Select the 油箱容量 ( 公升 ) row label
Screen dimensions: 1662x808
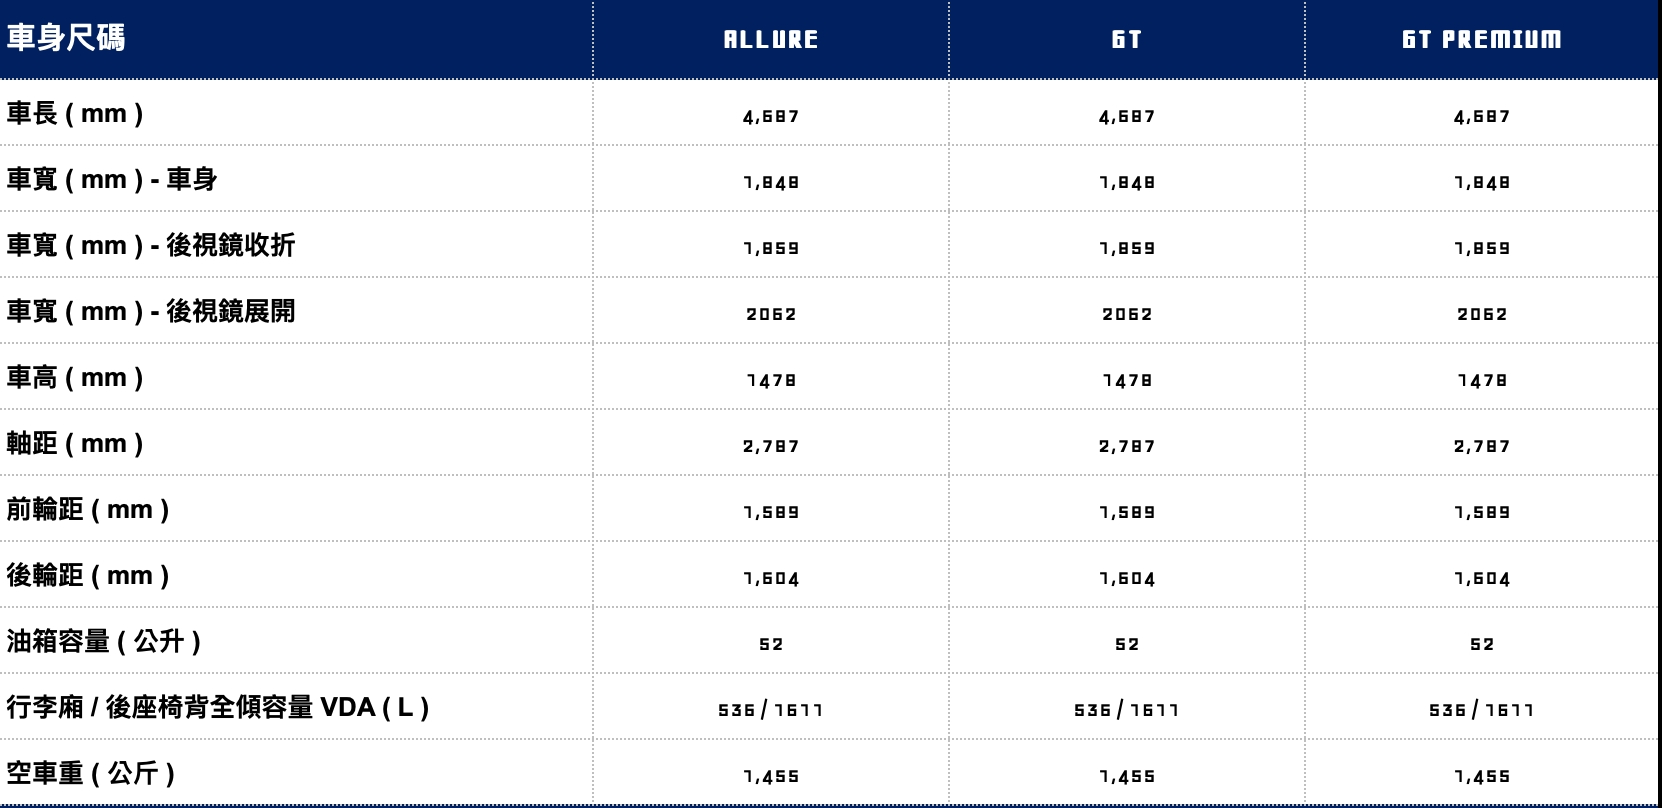tap(104, 641)
